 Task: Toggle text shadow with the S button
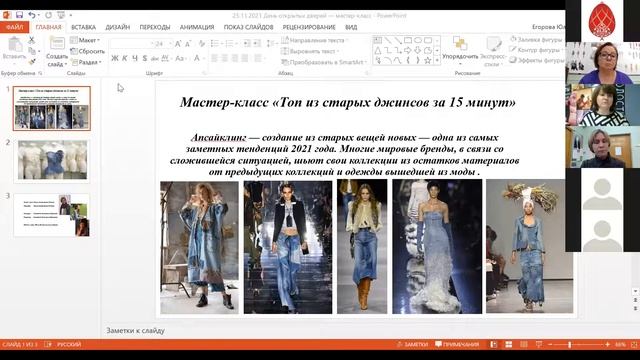[144, 58]
